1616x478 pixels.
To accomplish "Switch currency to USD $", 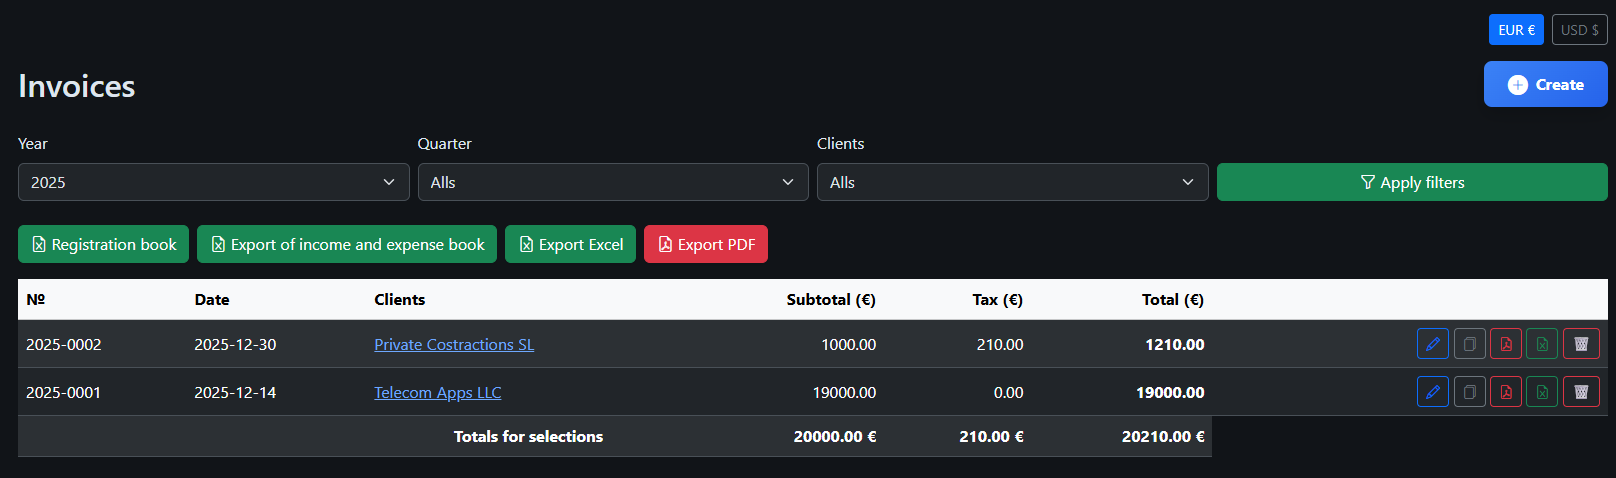I will tap(1579, 30).
